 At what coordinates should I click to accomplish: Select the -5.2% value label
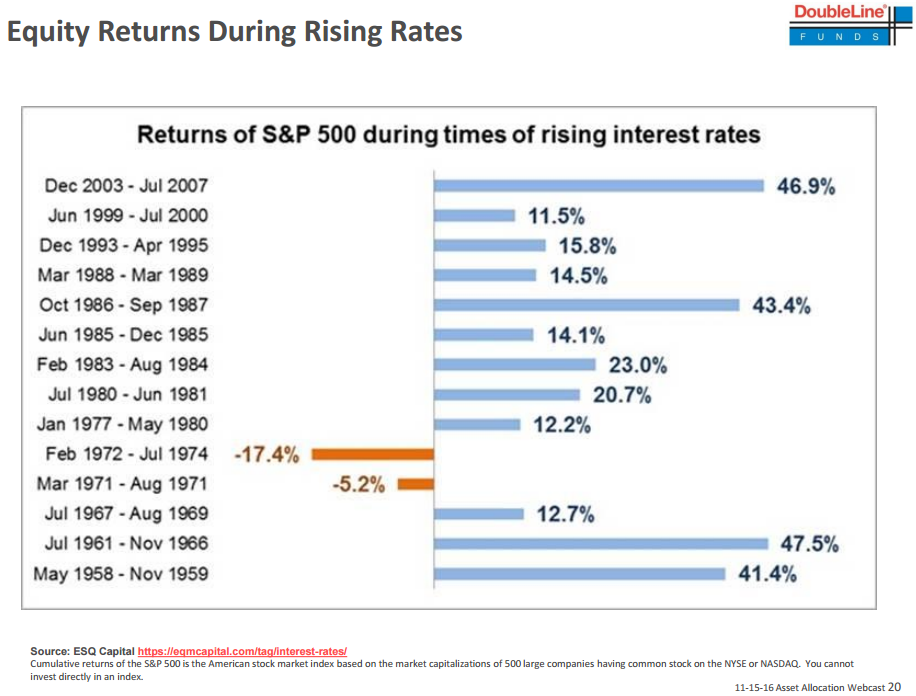357,485
